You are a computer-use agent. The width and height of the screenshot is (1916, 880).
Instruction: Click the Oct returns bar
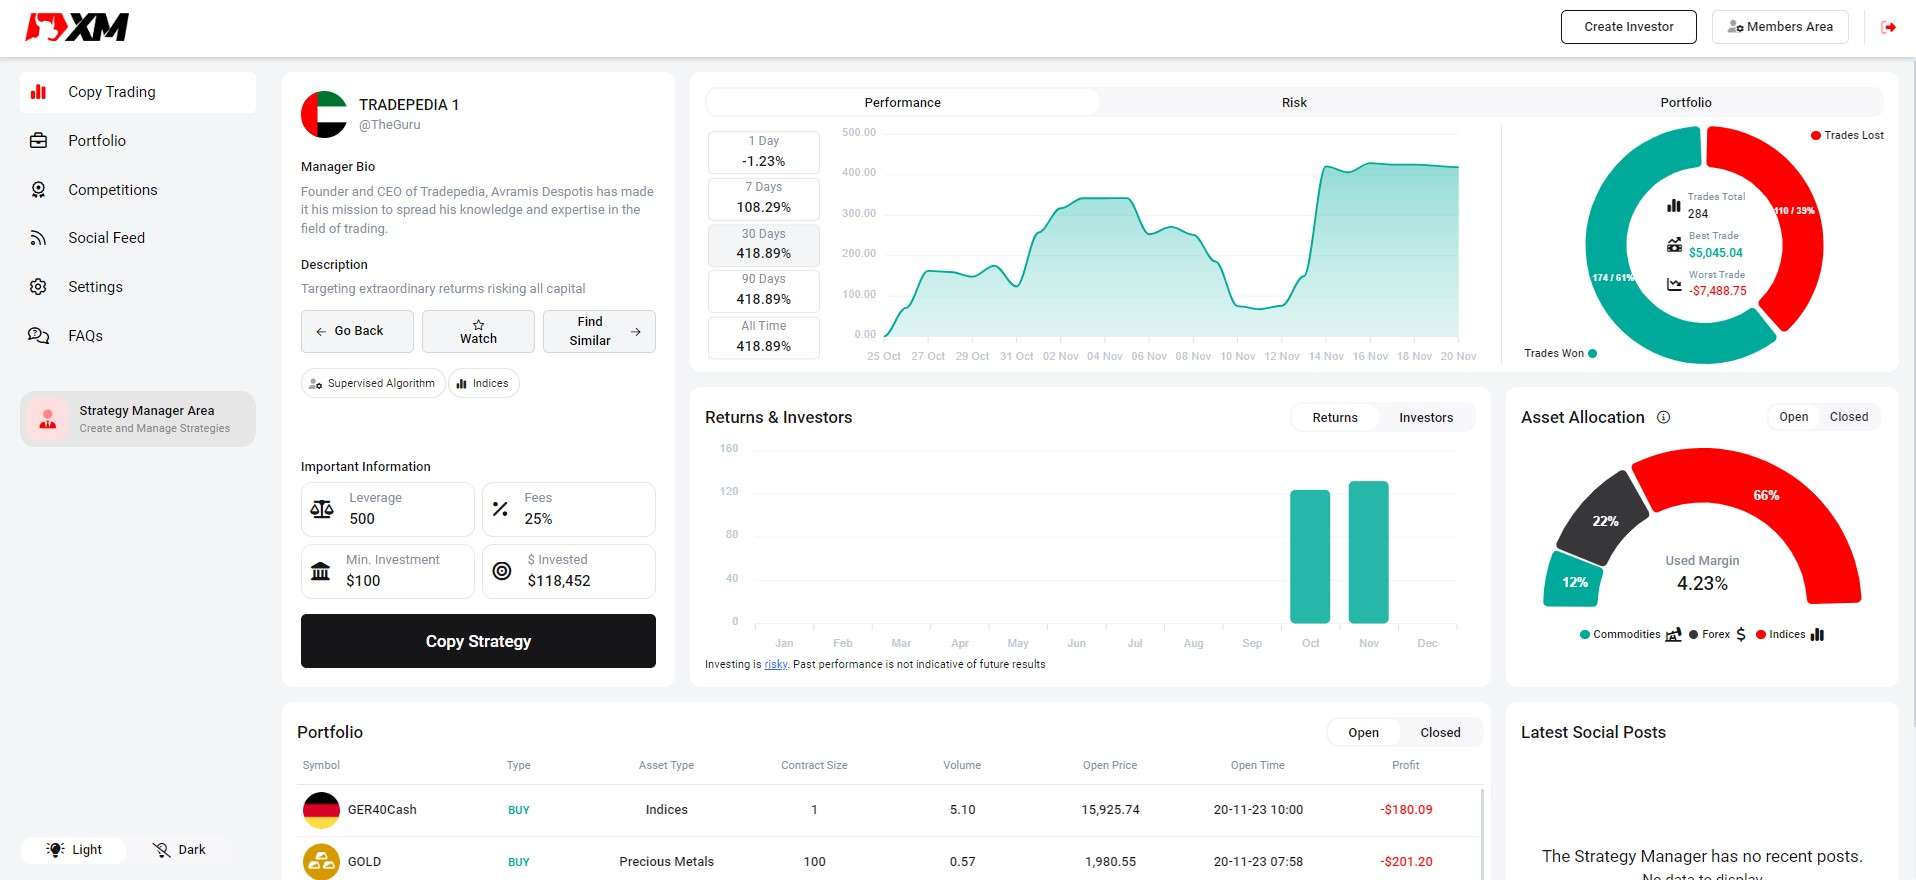1310,557
